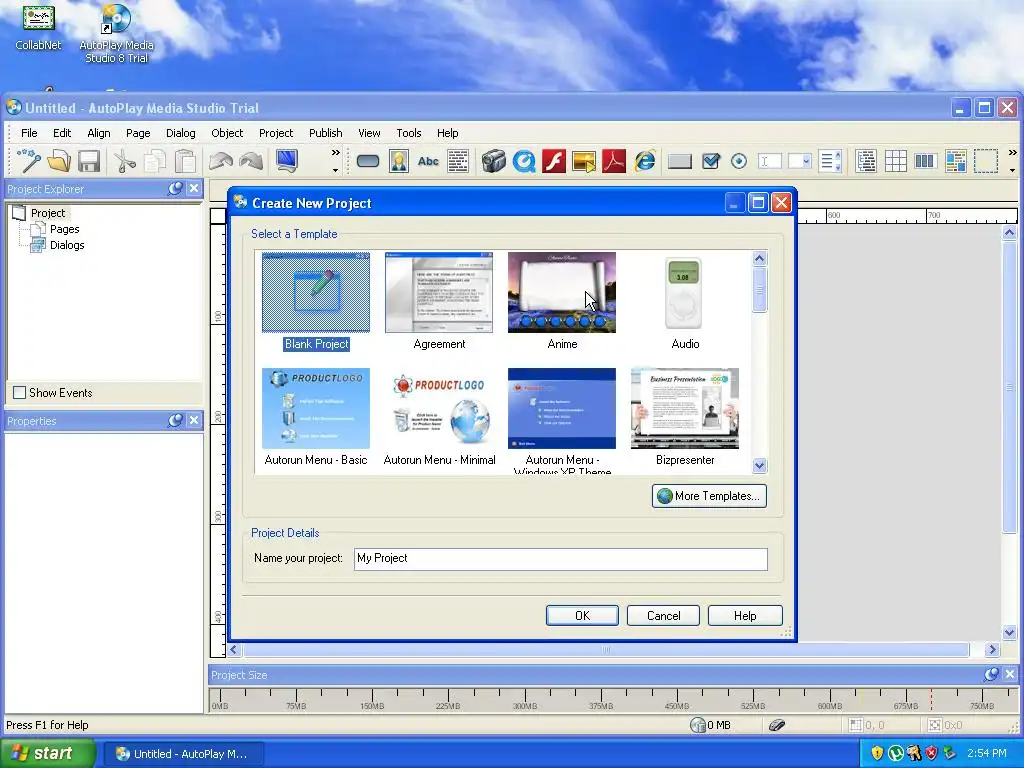Click the Copy toolbar icon
This screenshot has height=768, width=1024.
[155, 161]
